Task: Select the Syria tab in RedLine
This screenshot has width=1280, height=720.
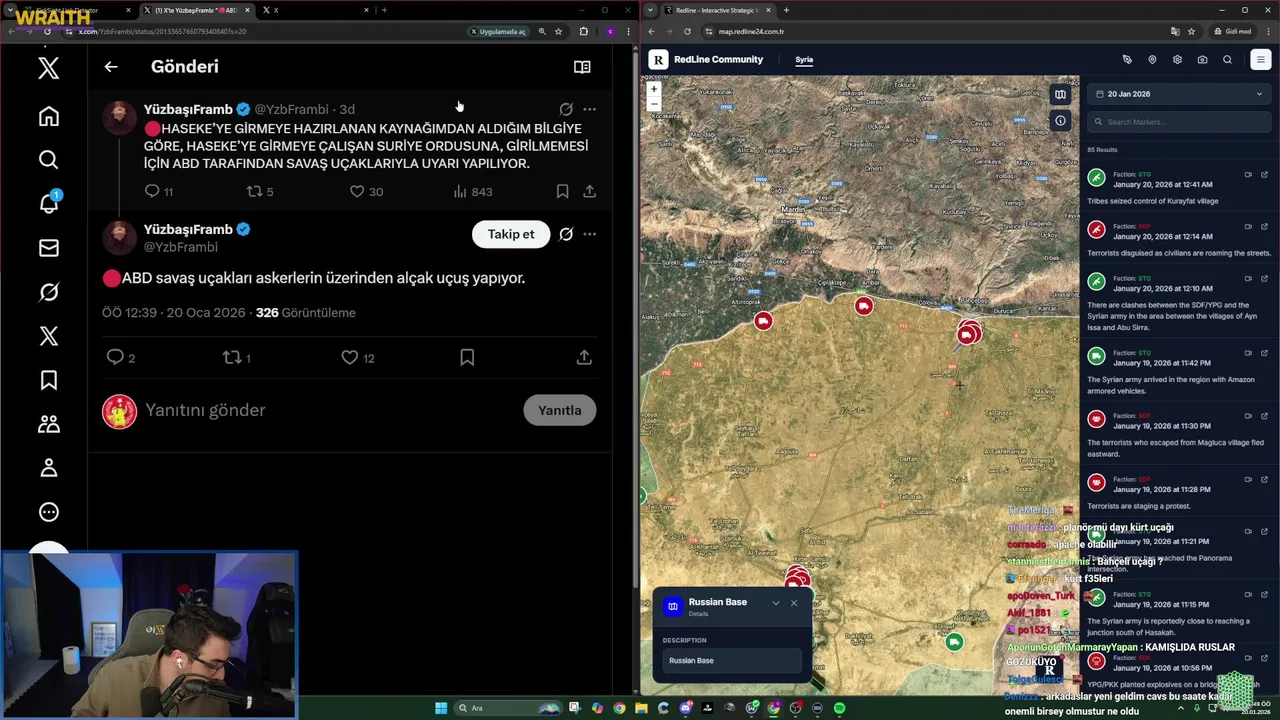Action: tap(804, 60)
